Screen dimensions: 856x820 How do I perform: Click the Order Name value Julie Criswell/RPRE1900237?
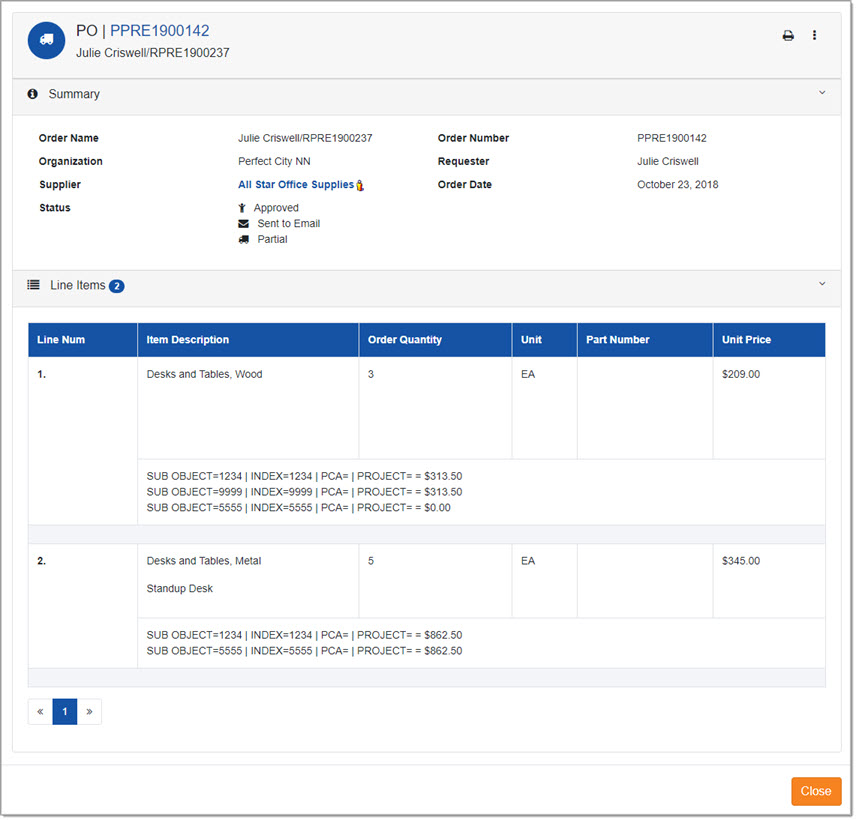click(305, 138)
